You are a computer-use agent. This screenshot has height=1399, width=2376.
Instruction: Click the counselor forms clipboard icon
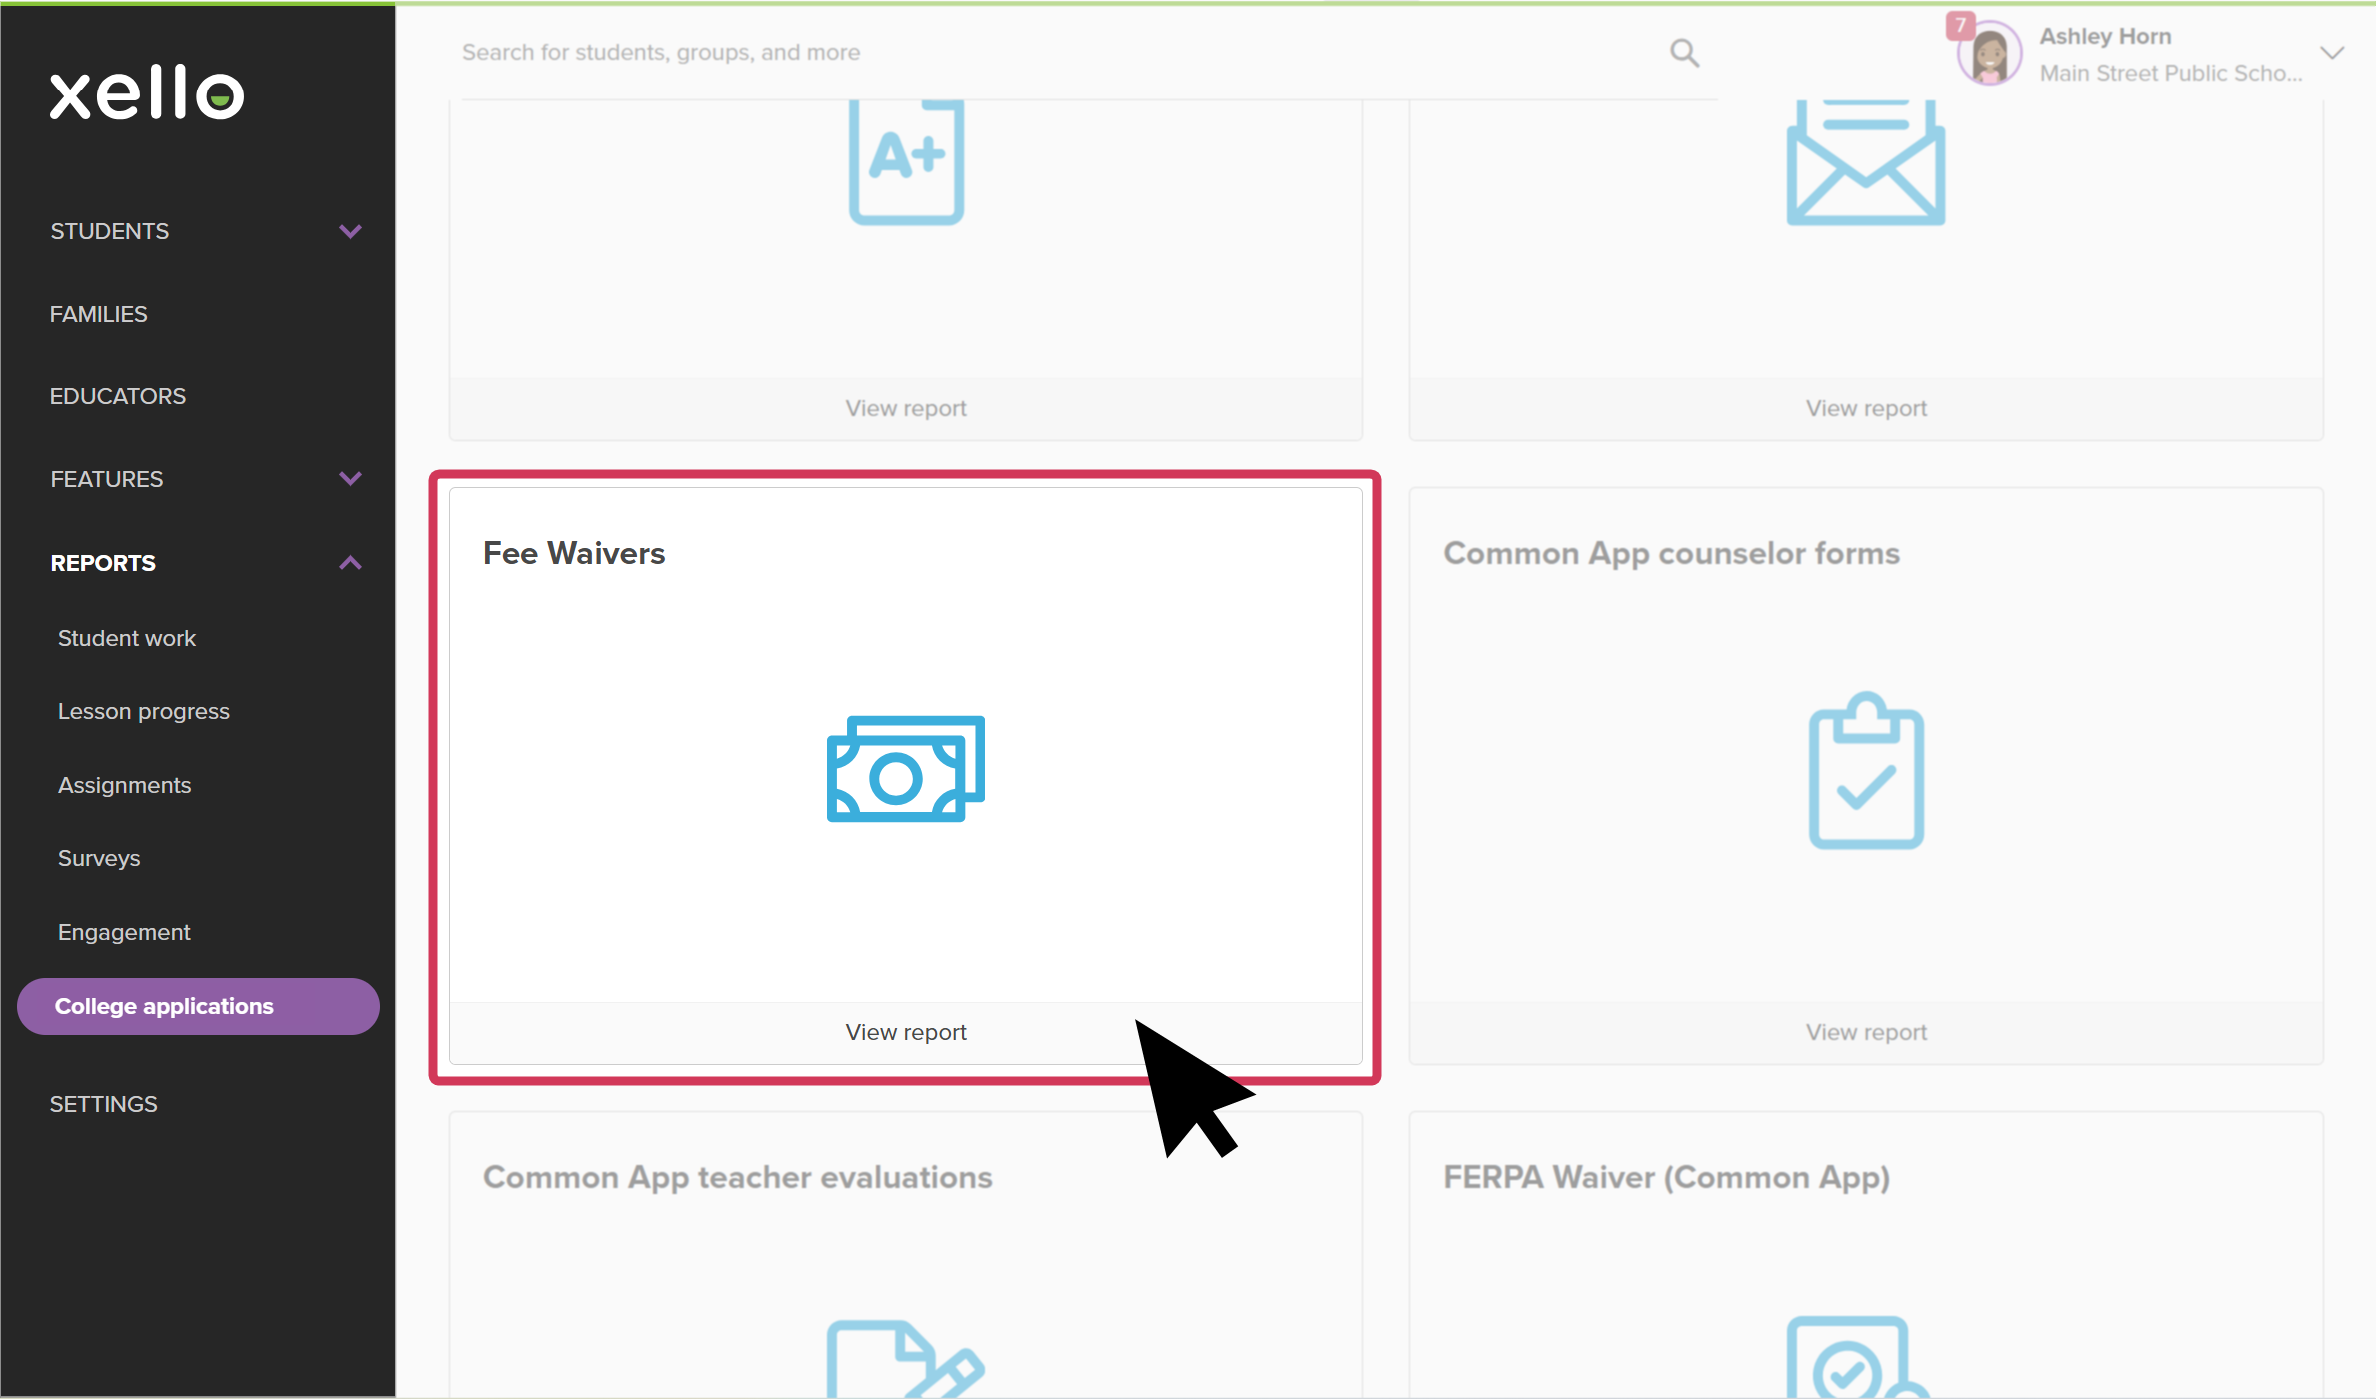1866,770
